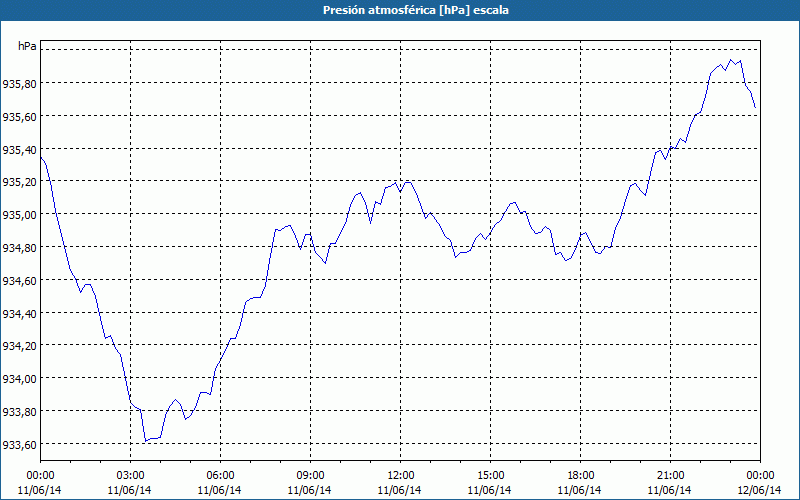Click the pressure curve minimum near 03:30
The width and height of the screenshot is (800, 500).
click(146, 441)
